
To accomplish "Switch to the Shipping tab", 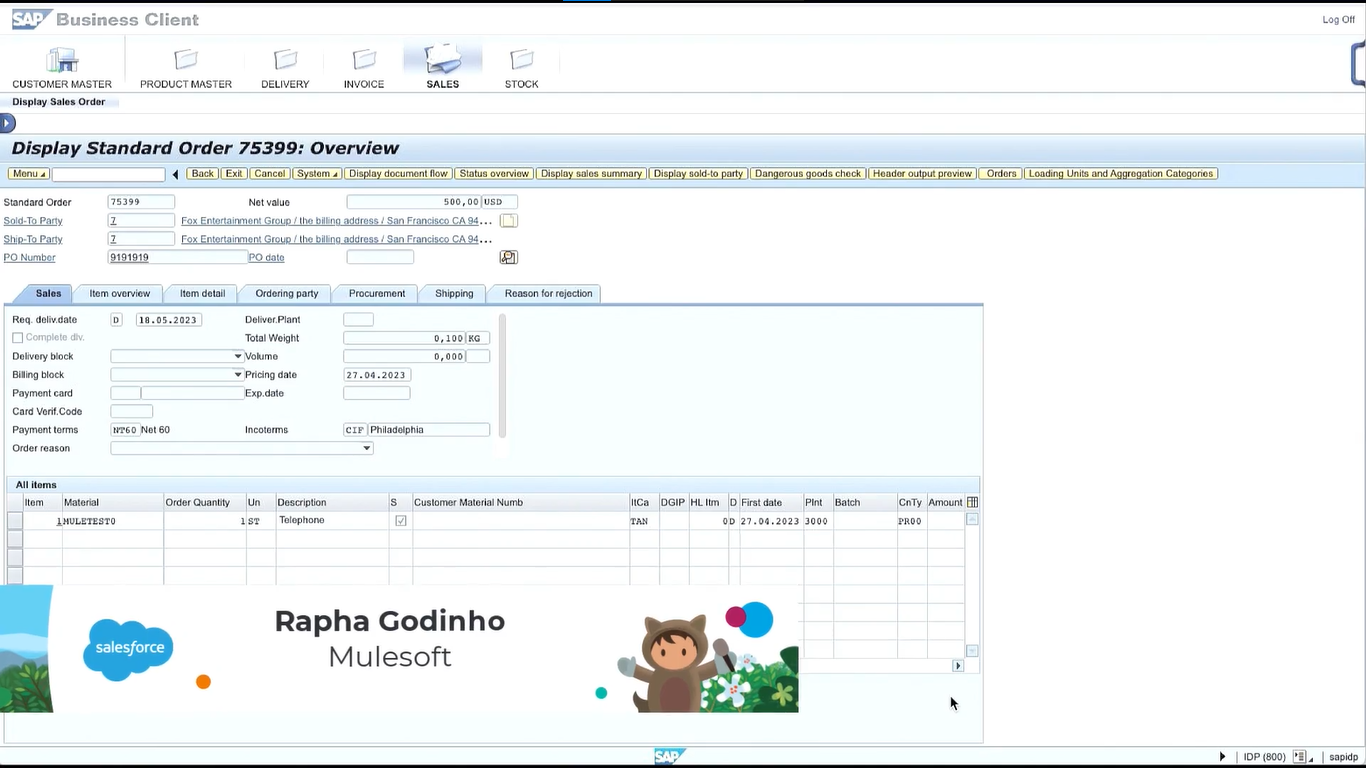I will click(x=454, y=294).
